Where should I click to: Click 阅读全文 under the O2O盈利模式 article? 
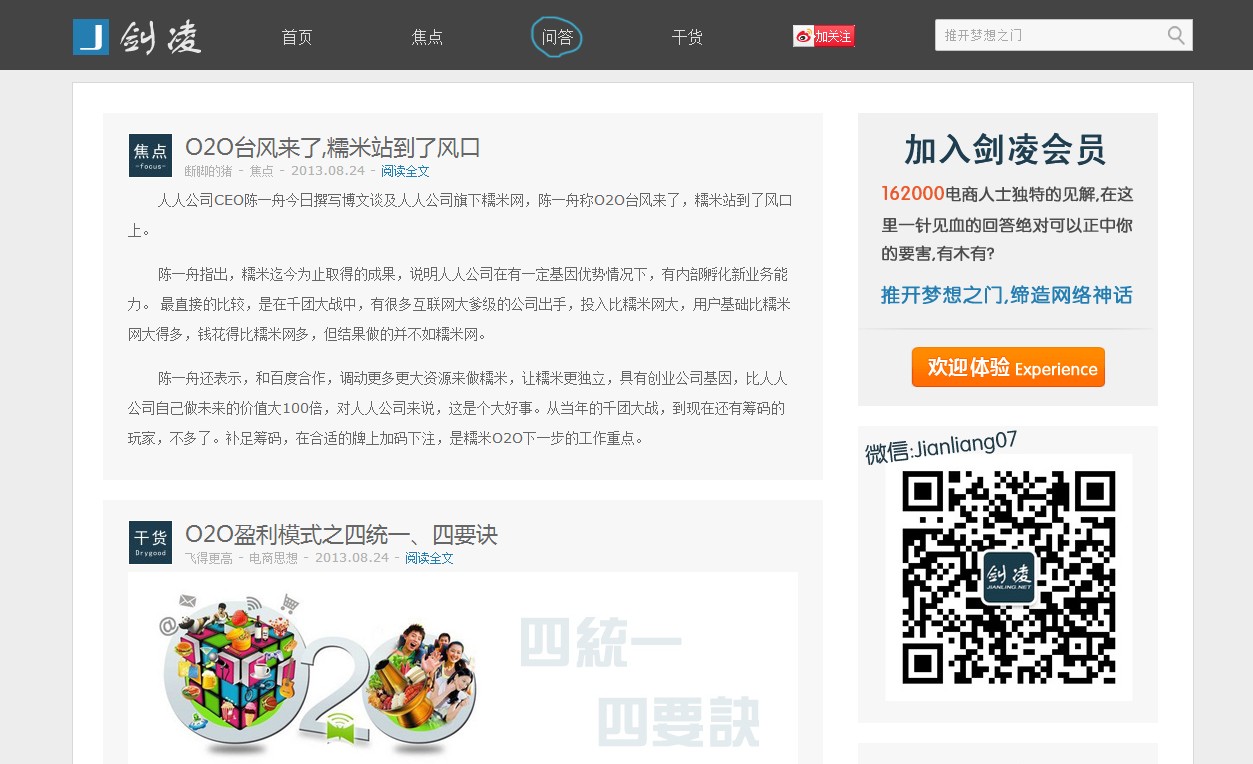point(429,558)
